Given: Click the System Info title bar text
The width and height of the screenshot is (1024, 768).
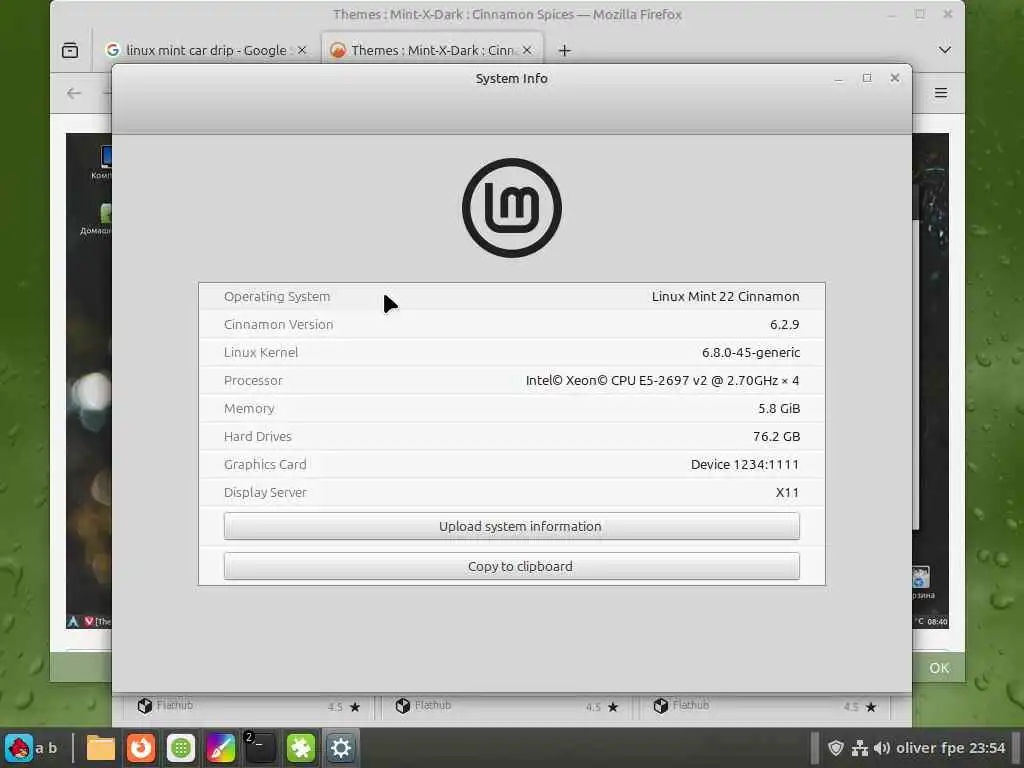Looking at the screenshot, I should click(511, 78).
